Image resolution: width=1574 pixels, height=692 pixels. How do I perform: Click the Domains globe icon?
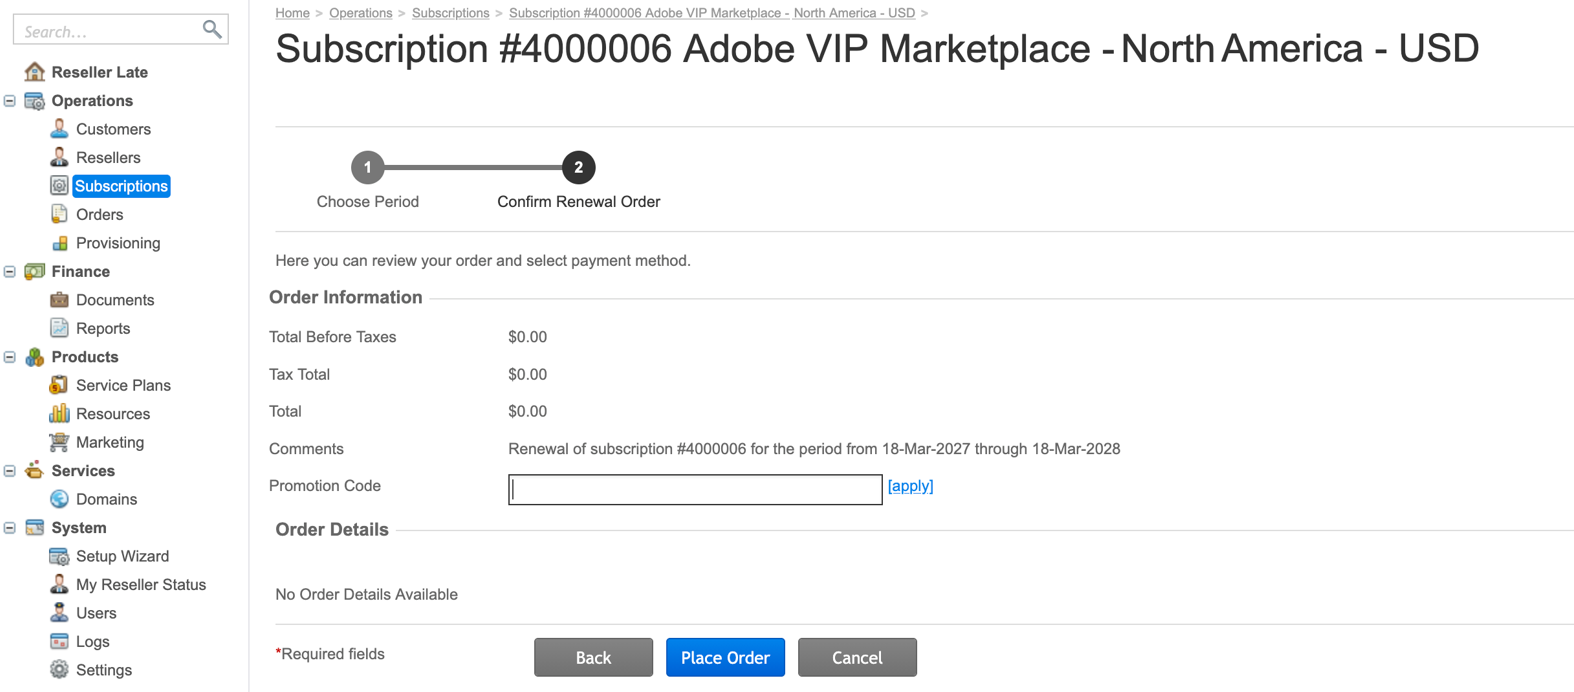point(59,499)
